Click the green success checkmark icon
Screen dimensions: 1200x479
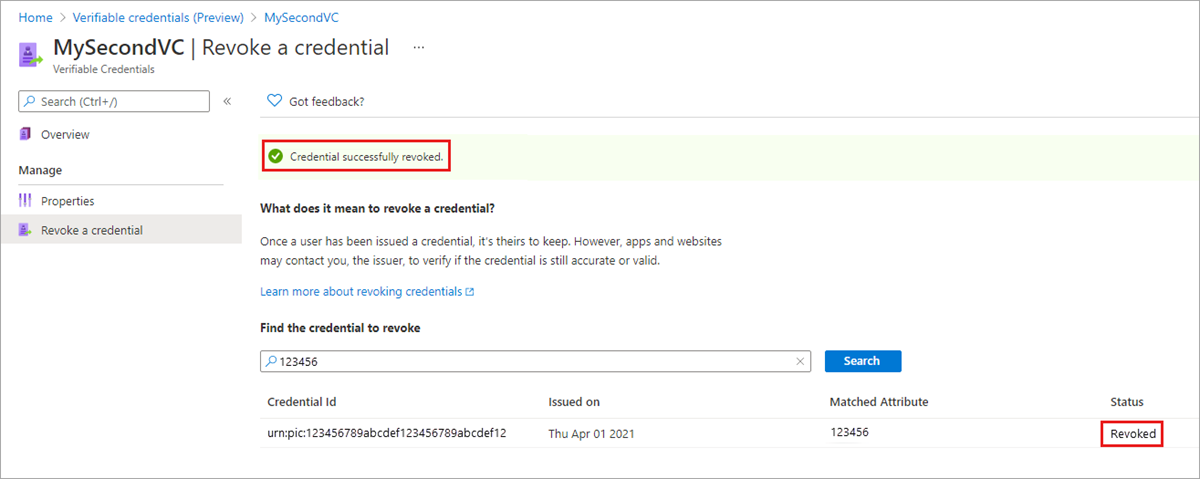coord(276,157)
